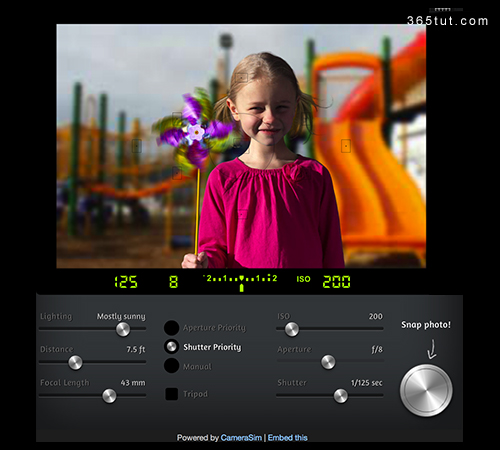Click the green 125 shutter readout
Image resolution: width=500 pixels, height=450 pixels.
tap(126, 282)
